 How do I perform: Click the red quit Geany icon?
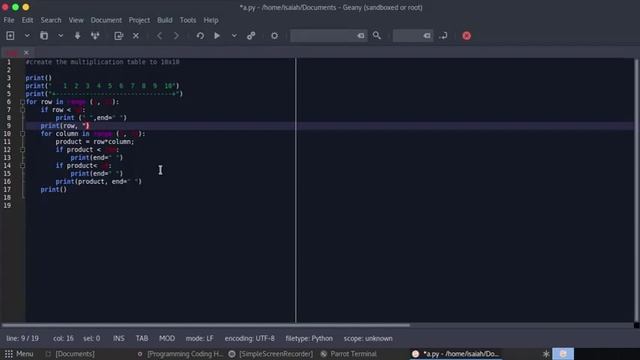pos(467,36)
